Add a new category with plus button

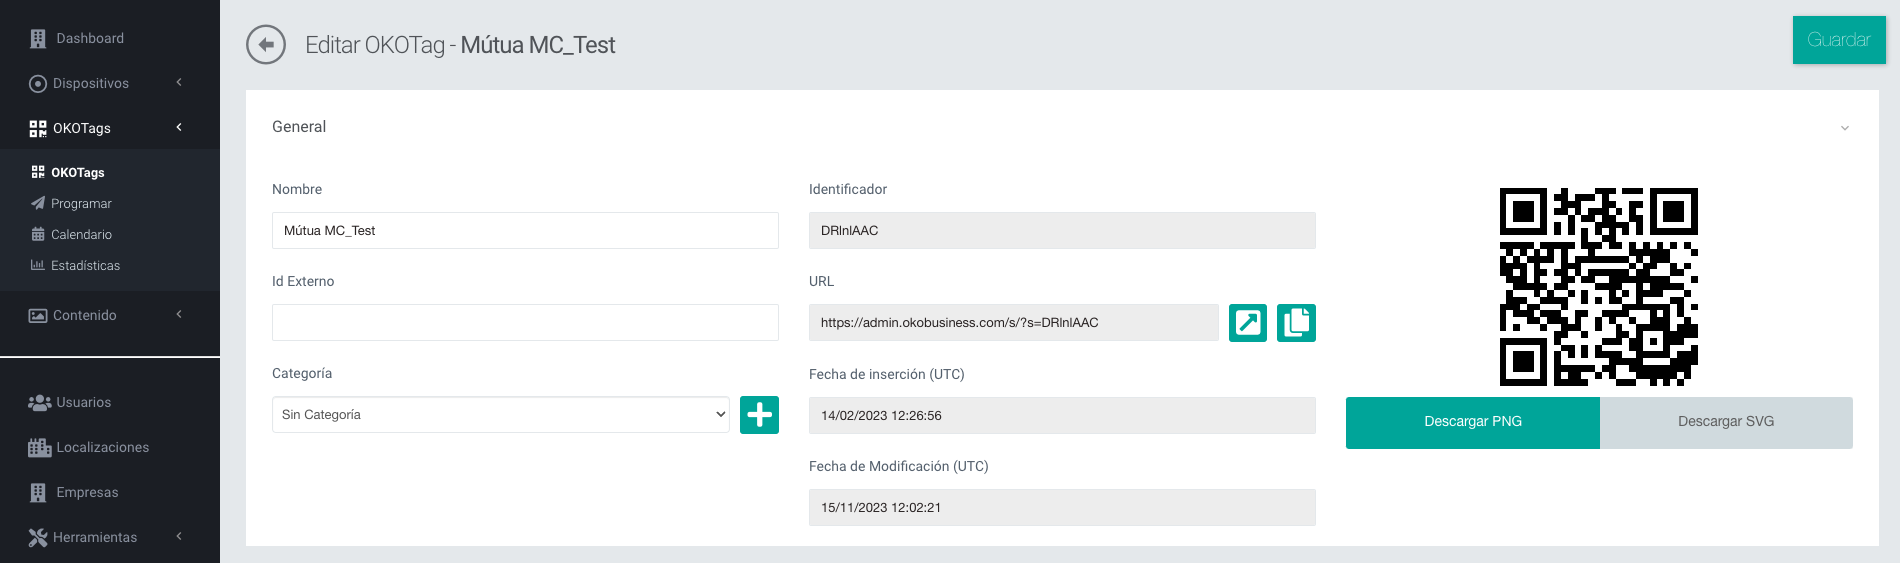tap(759, 415)
